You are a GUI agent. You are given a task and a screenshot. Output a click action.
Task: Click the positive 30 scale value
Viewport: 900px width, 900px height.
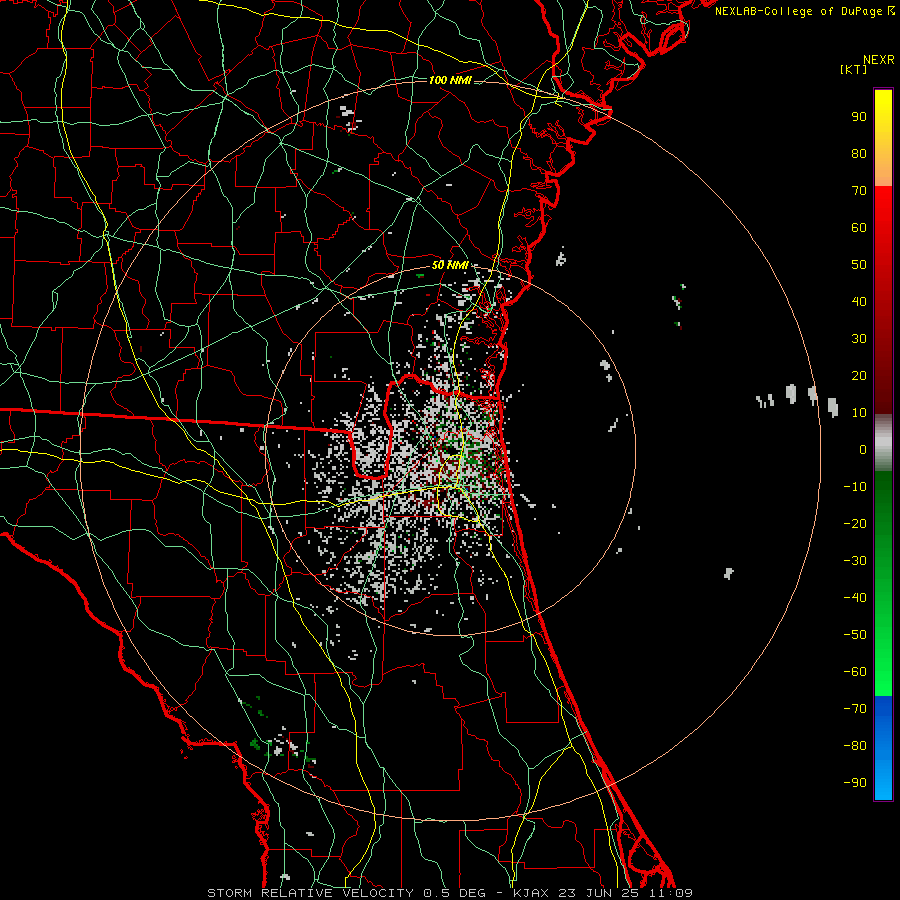859,339
